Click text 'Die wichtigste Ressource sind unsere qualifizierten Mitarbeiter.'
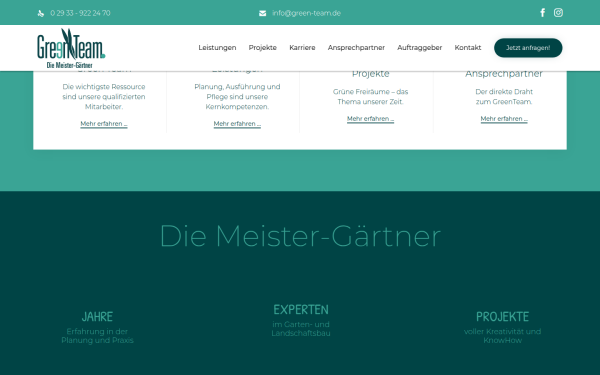 tap(104, 97)
